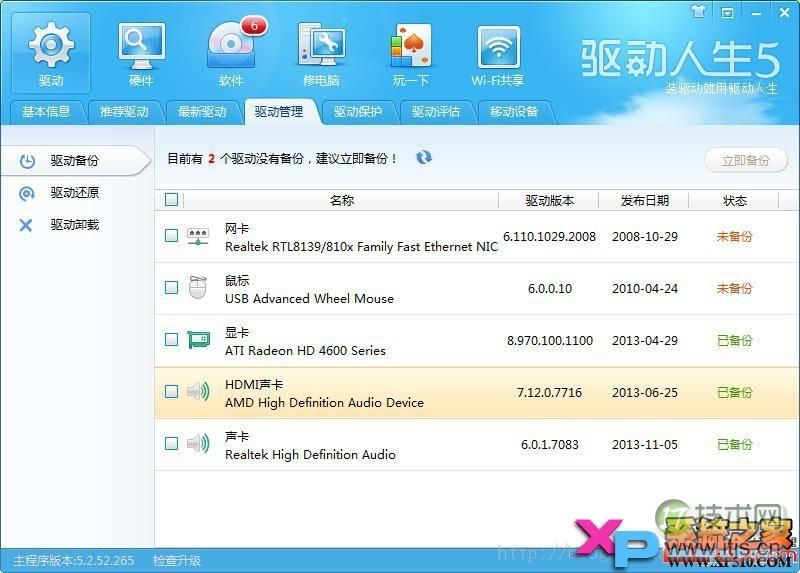Image resolution: width=800 pixels, height=573 pixels.
Task: Click the Realtek RTL8139/810x Family Fast Ethernet NIC name
Action: point(361,247)
